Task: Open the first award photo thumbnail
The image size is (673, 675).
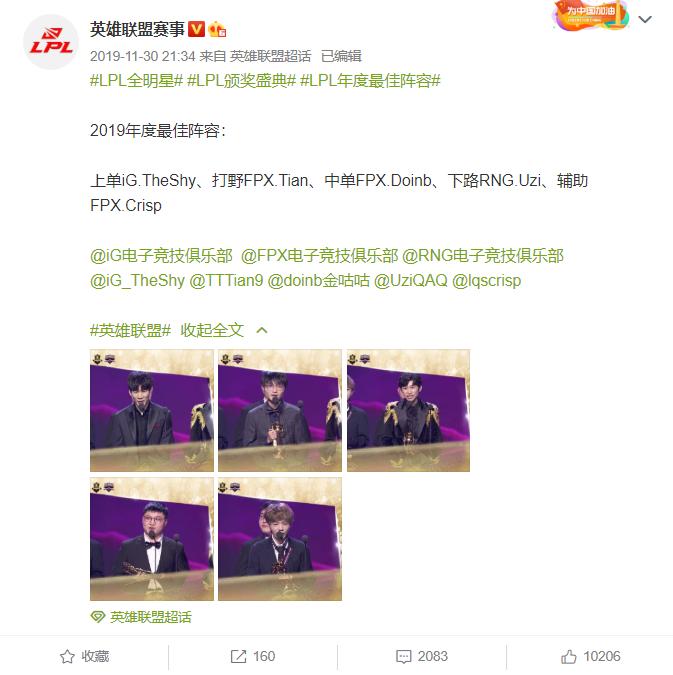Action: (x=152, y=411)
